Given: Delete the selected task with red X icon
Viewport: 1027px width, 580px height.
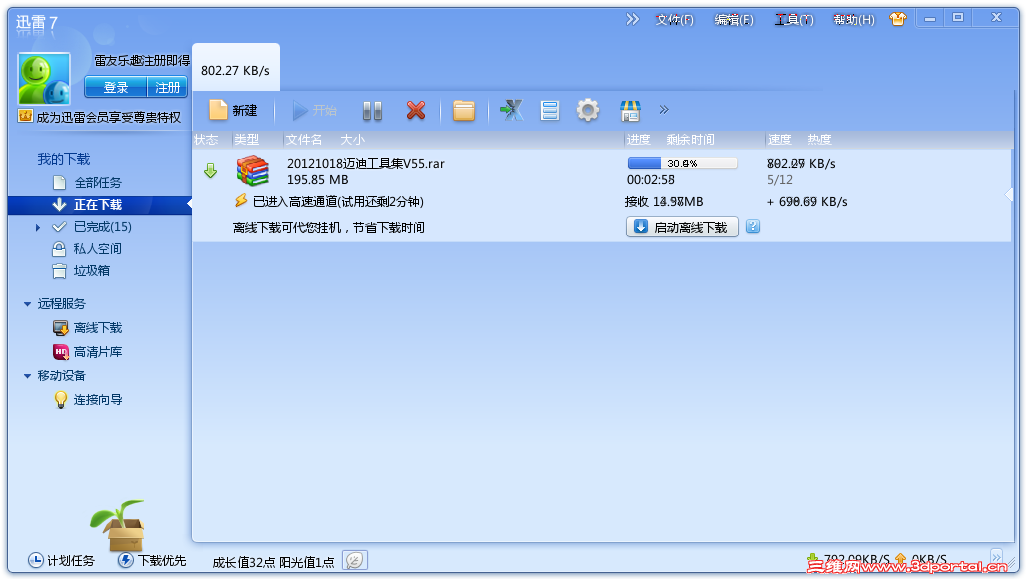Looking at the screenshot, I should tap(416, 110).
